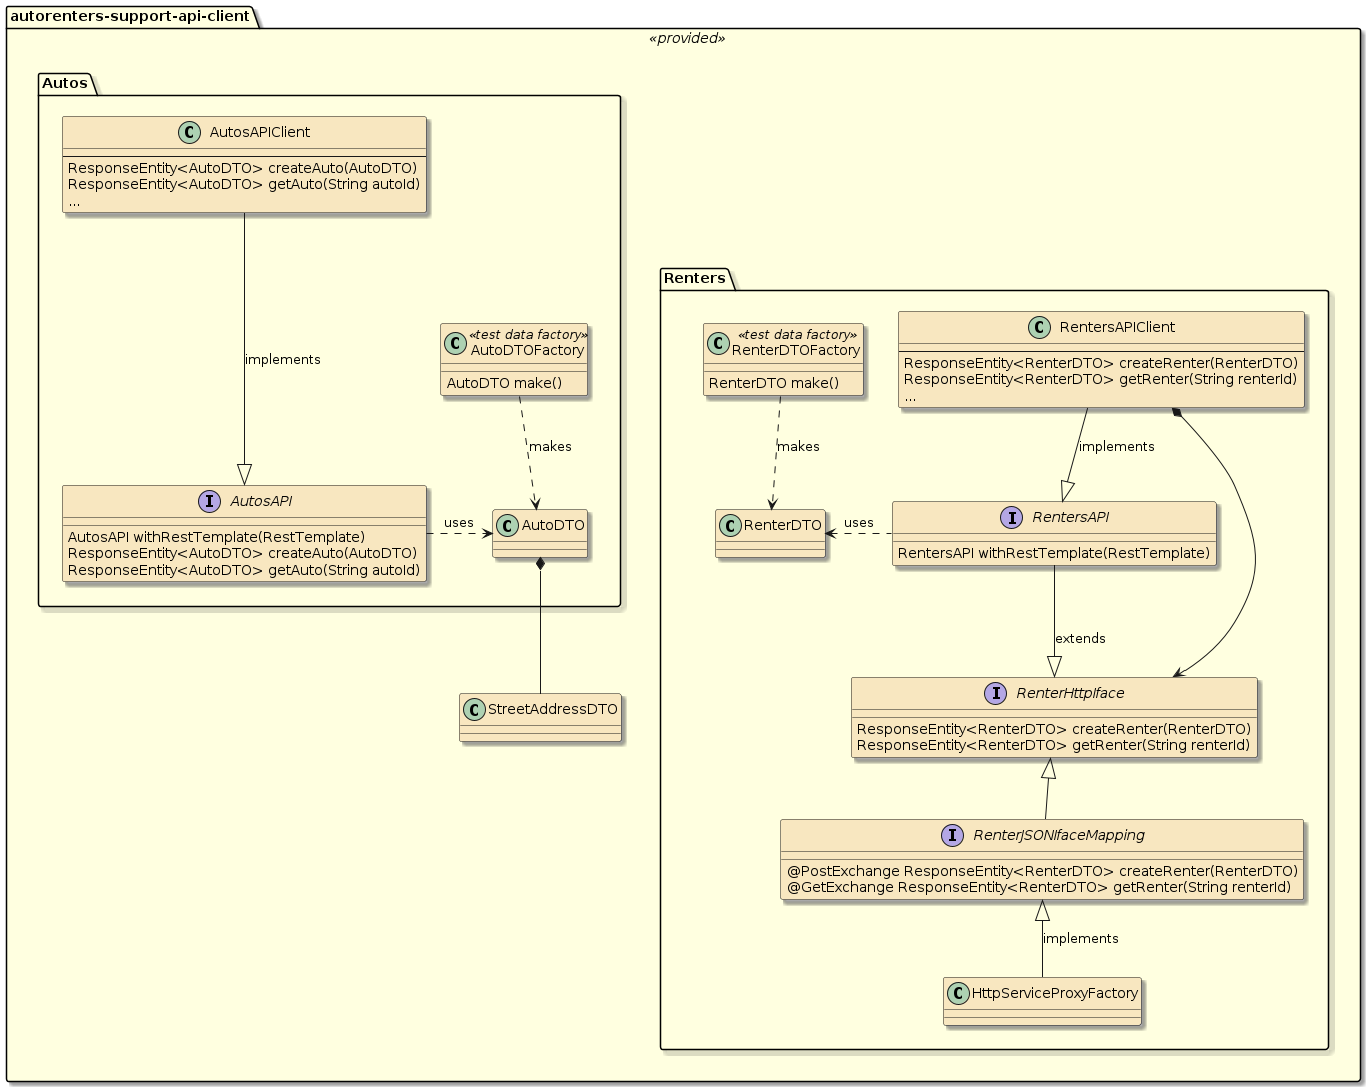Viewport: 1366px width, 1087px height.
Task: Click 'uses' label between AutosAPI and AutoDTO
Action: pyautogui.click(x=459, y=523)
